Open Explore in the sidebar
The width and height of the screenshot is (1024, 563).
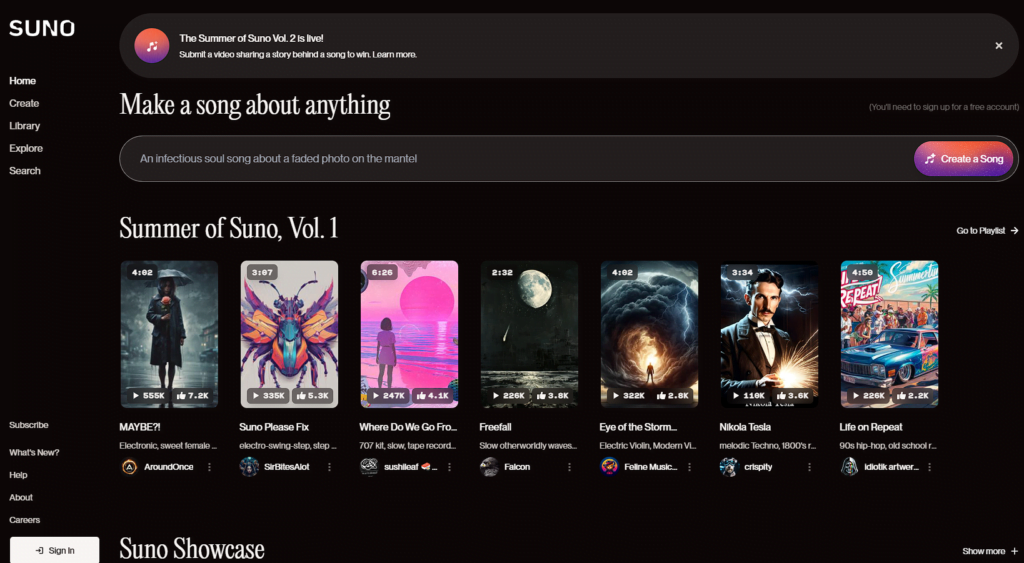(x=26, y=148)
